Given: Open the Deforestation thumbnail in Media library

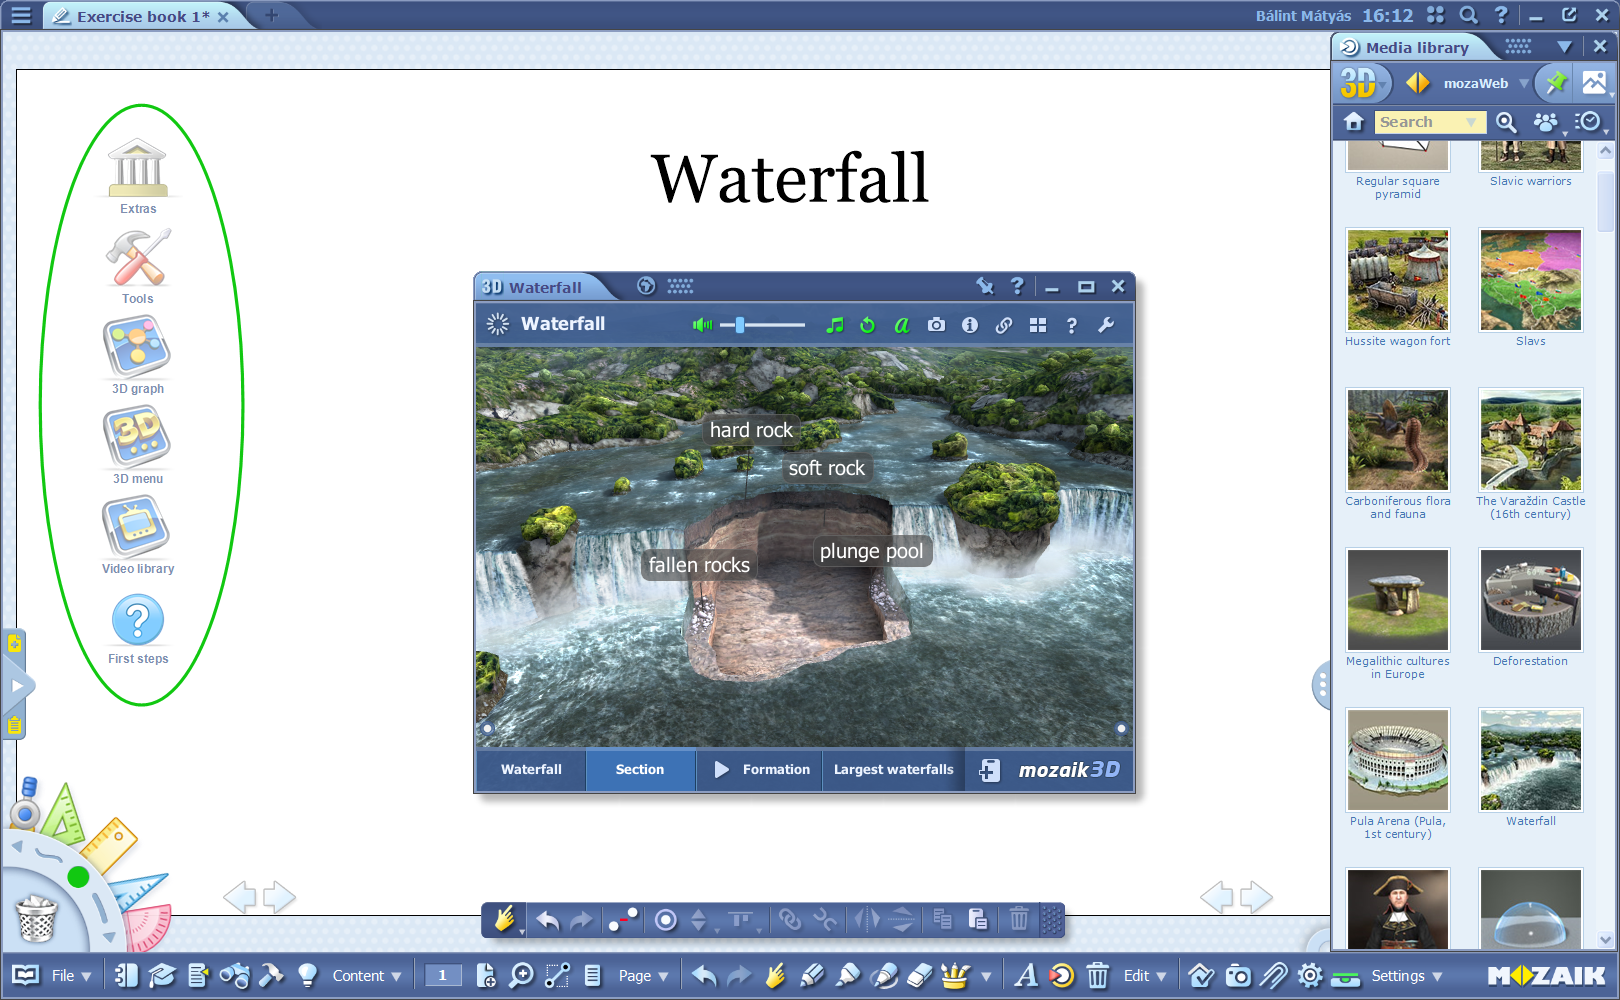Looking at the screenshot, I should click(x=1530, y=600).
